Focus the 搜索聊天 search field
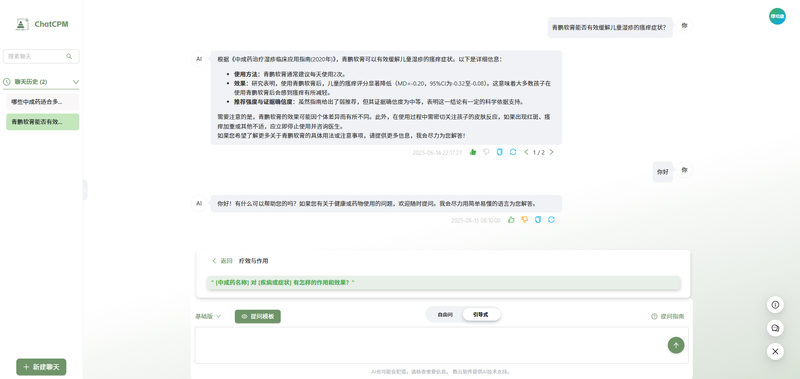This screenshot has height=379, width=800. coord(41,57)
